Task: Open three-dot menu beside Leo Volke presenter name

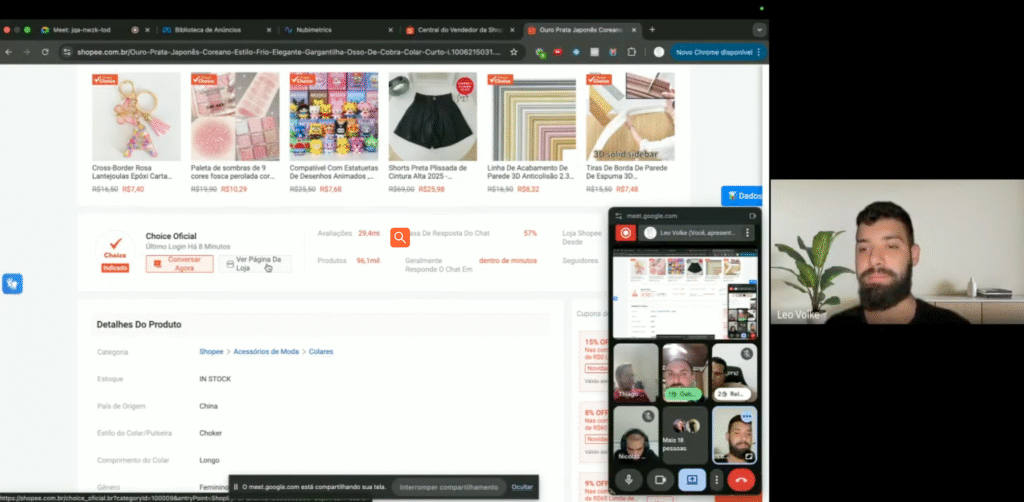Action: pyautogui.click(x=747, y=232)
